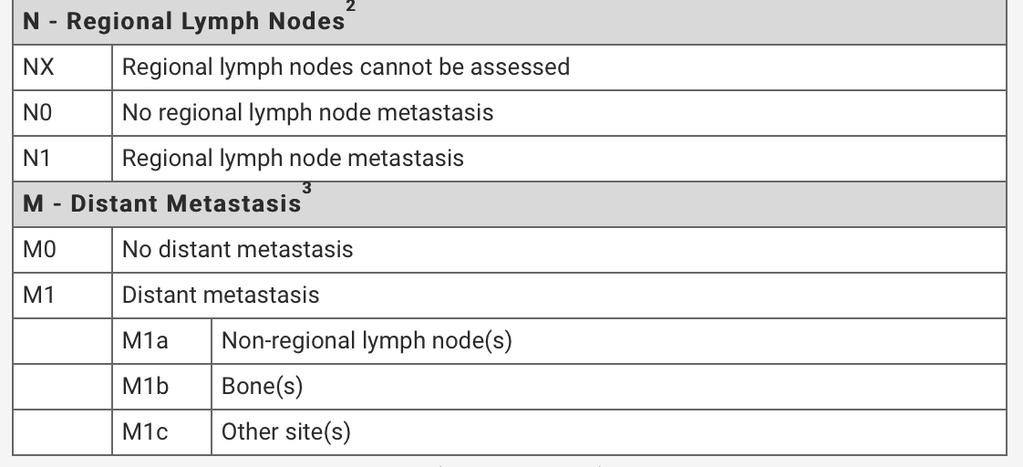Select the M1b subcategory cell
The height and width of the screenshot is (467, 1023).
pyautogui.click(x=162, y=387)
